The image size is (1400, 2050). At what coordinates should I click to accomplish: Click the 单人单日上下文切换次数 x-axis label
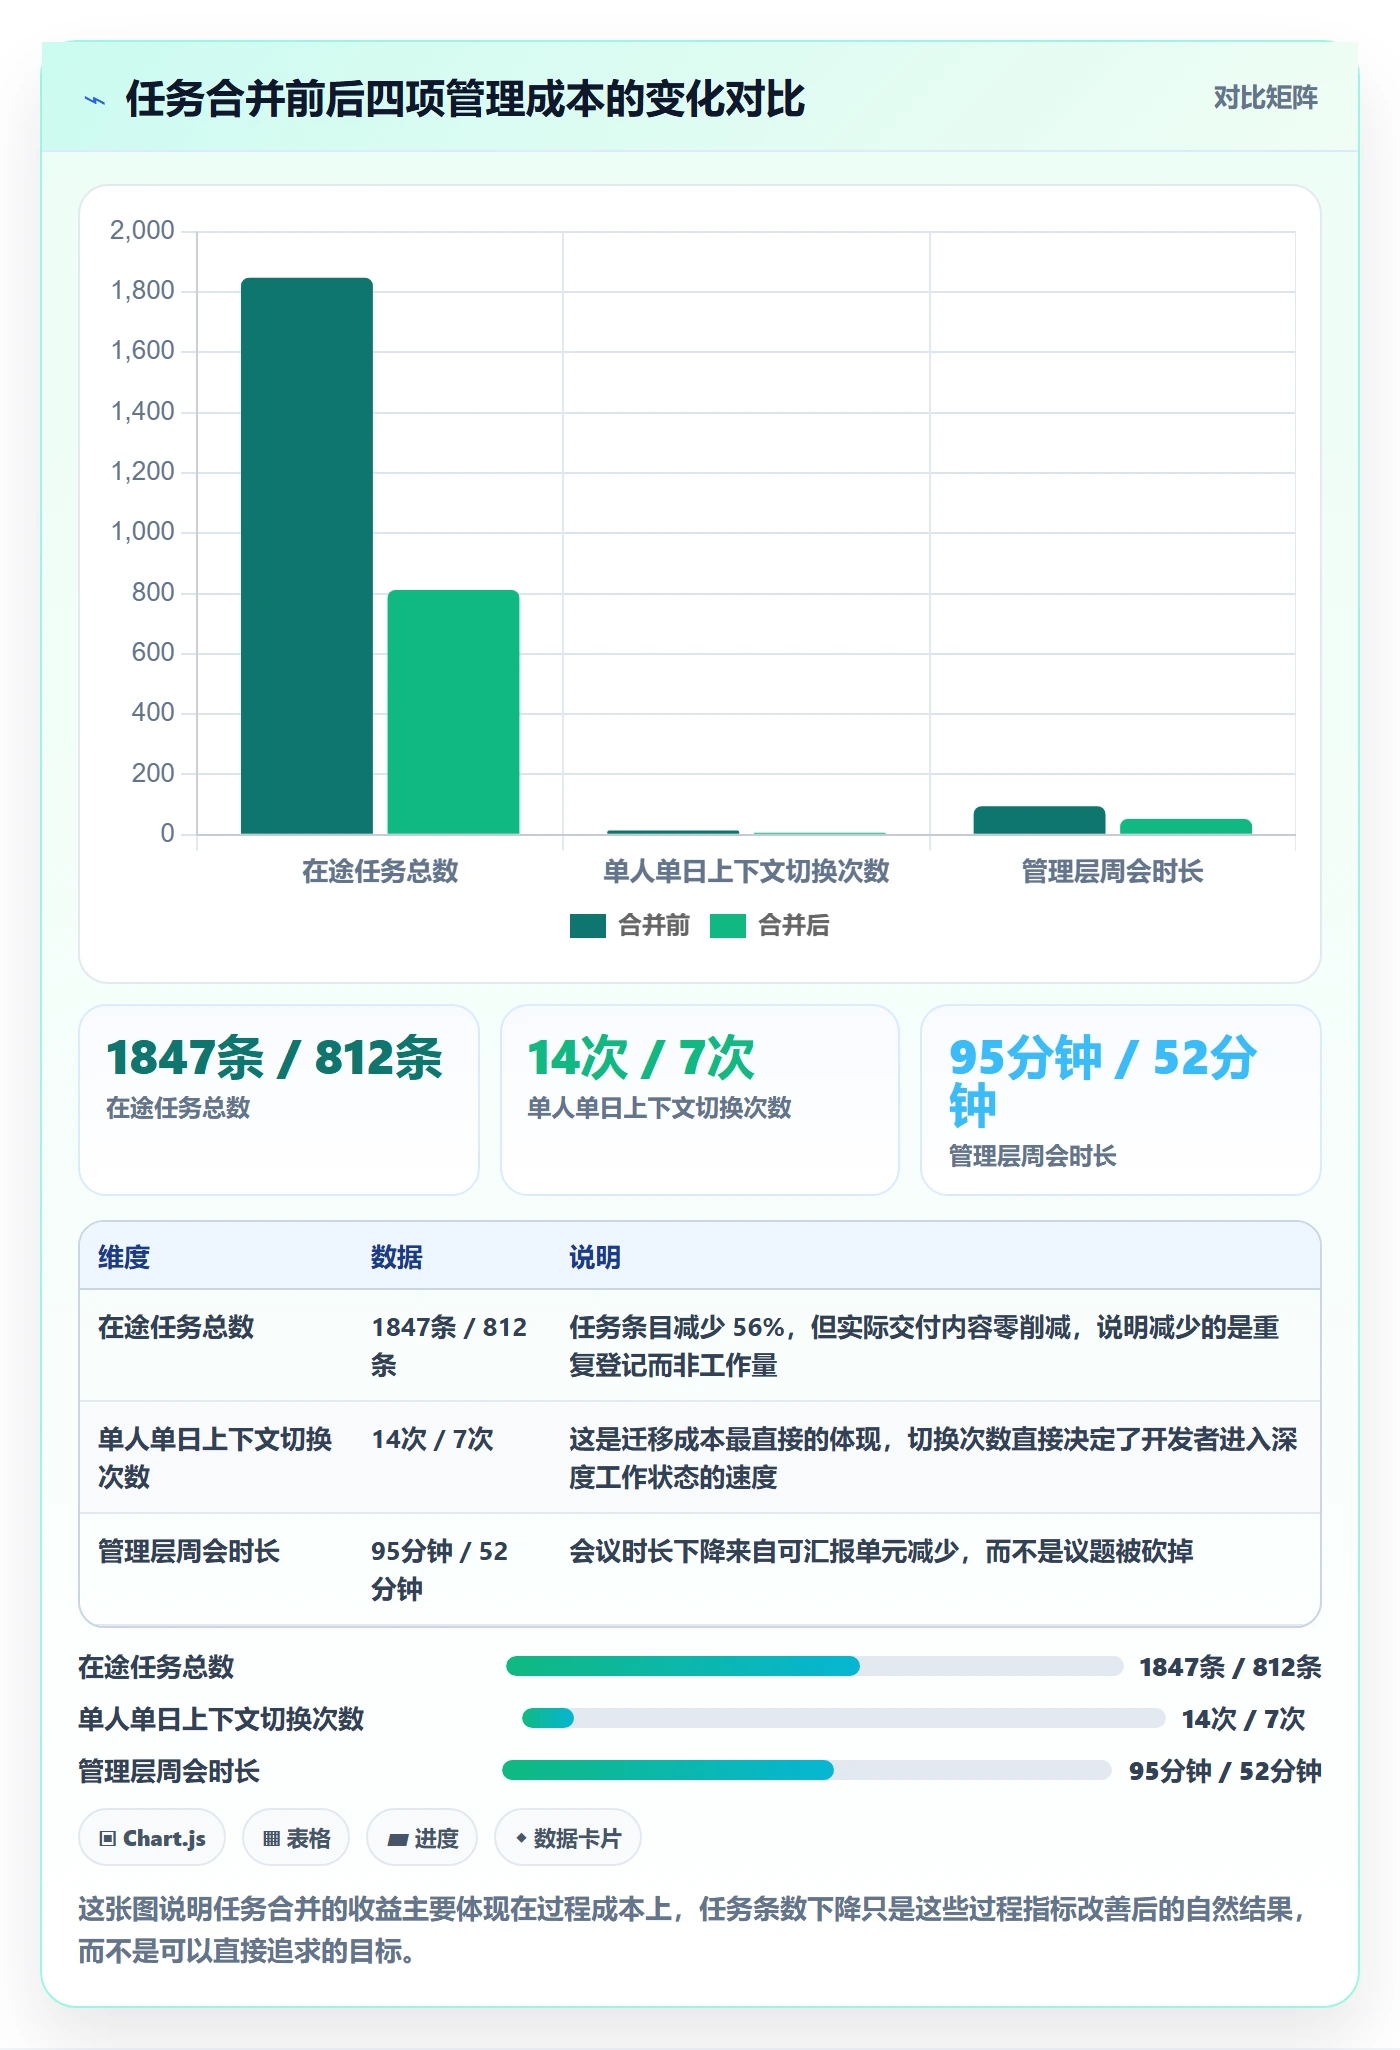(x=746, y=872)
